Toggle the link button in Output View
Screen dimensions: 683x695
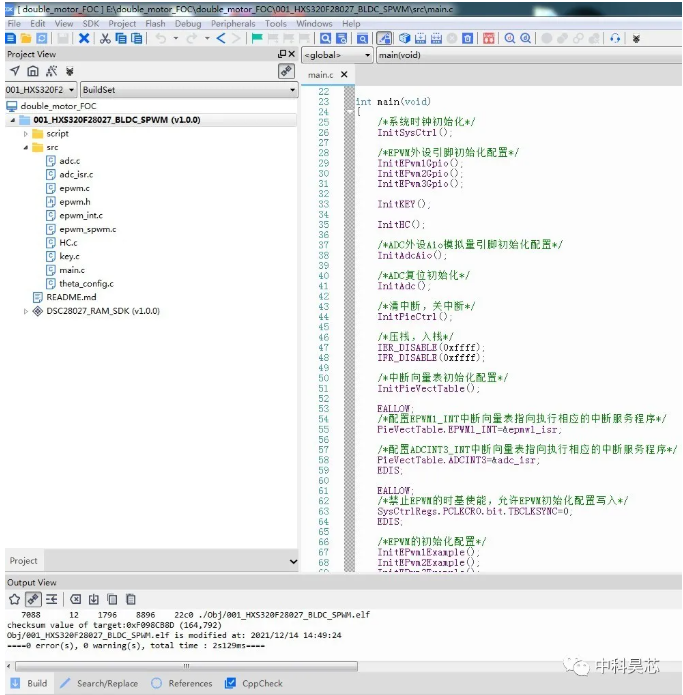pyautogui.click(x=33, y=599)
